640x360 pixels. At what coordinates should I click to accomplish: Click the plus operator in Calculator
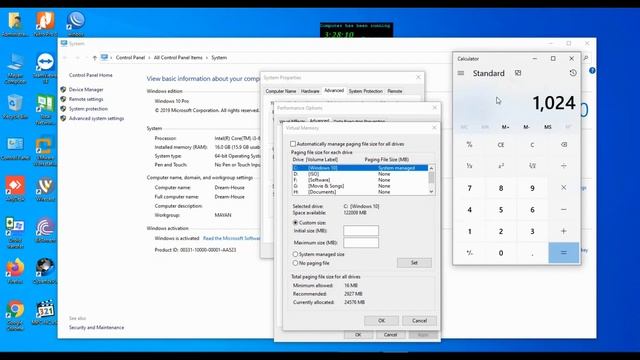[564, 231]
